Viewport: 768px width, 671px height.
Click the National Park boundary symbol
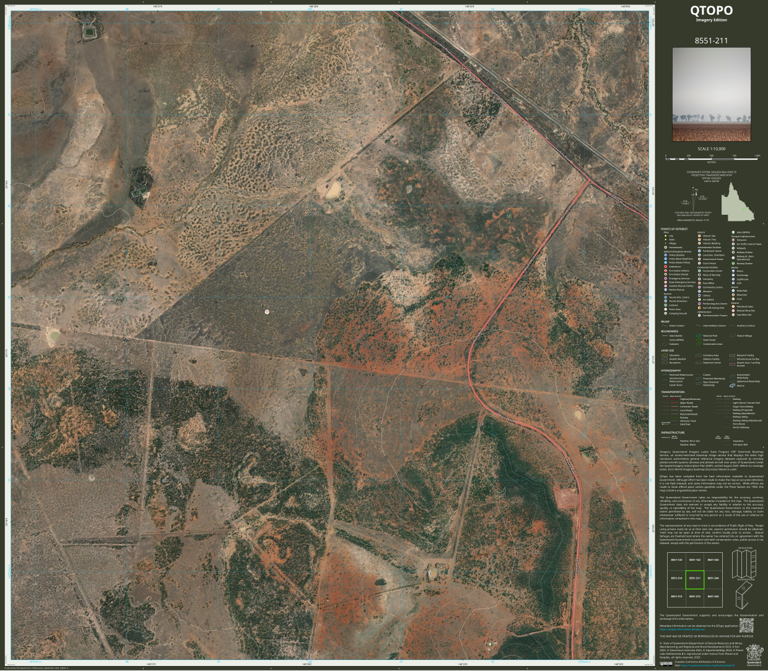pos(699,336)
